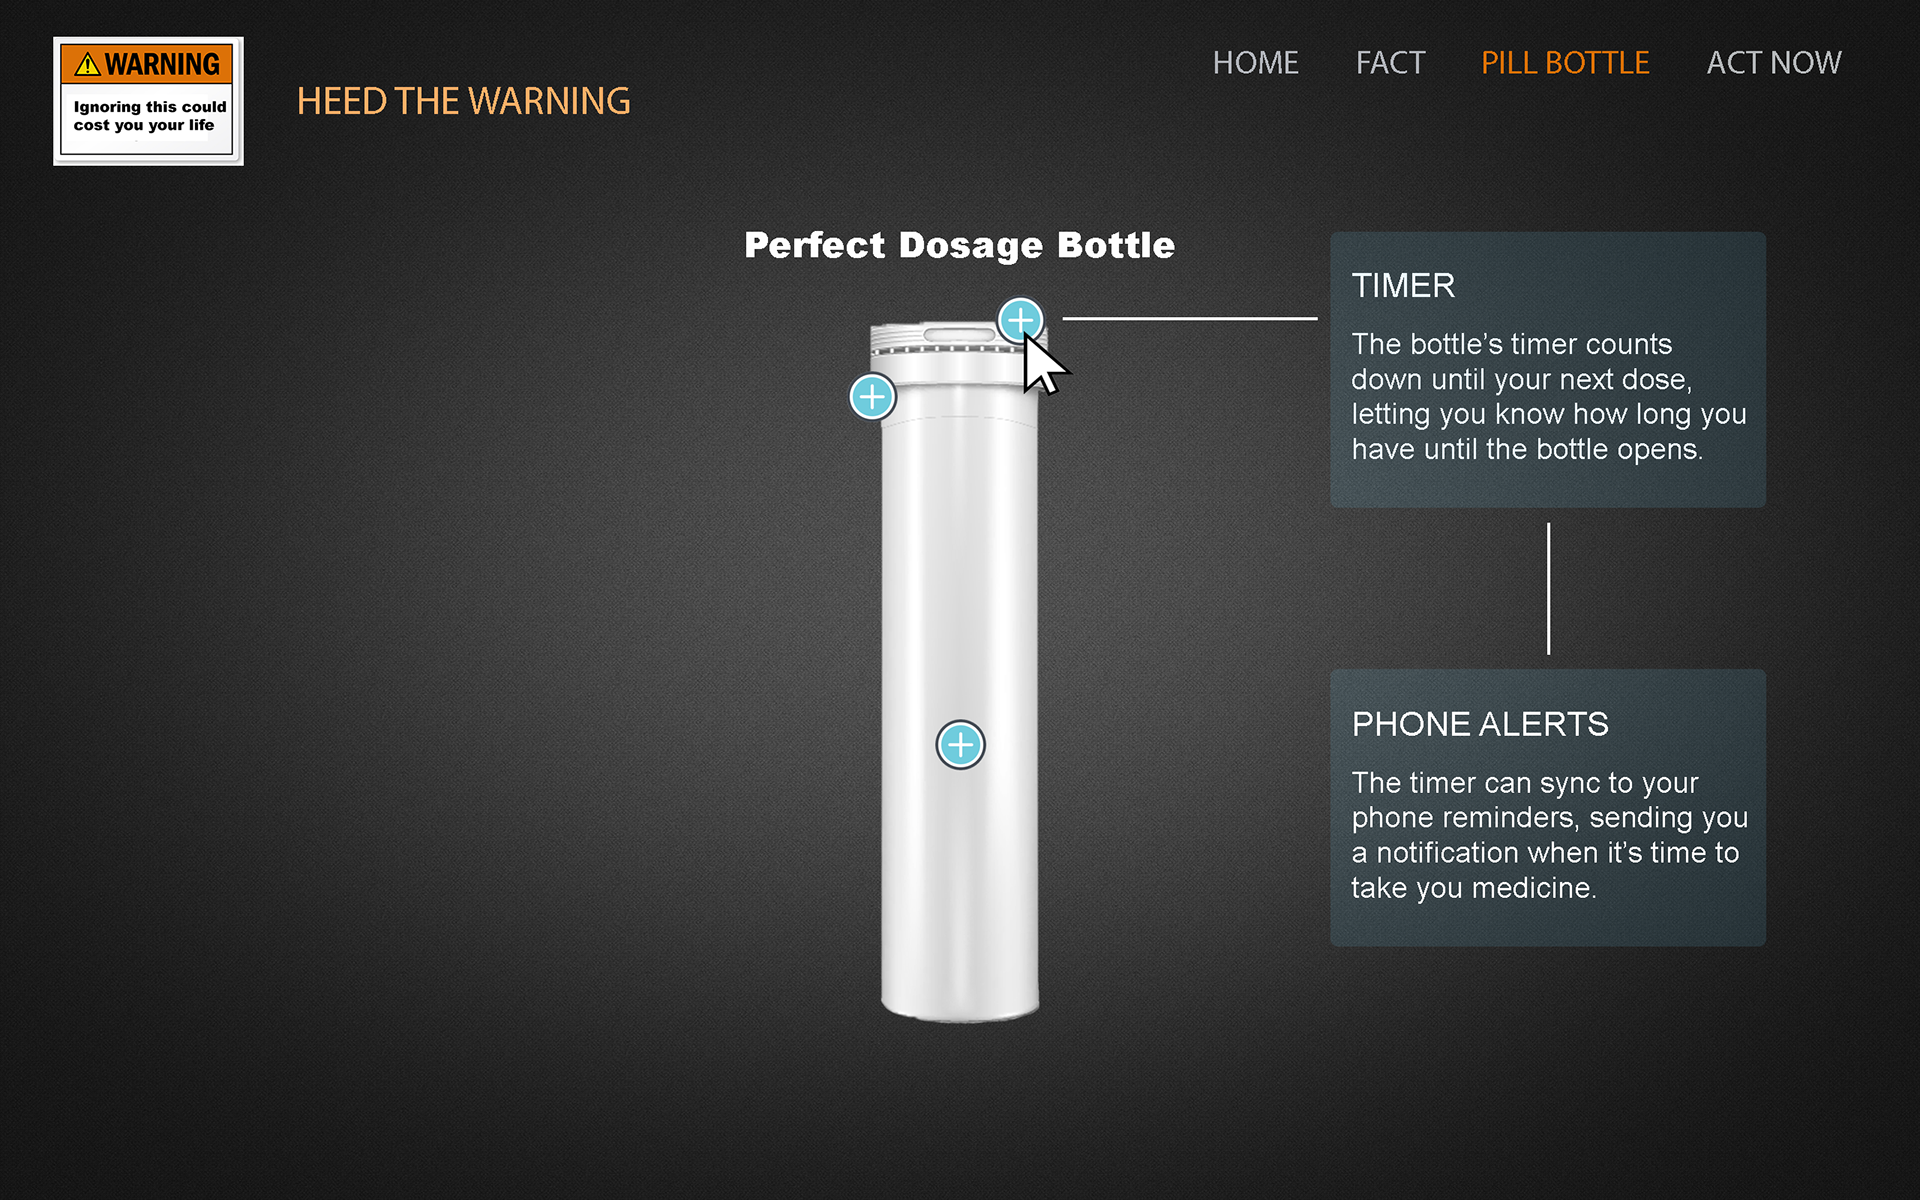1920x1200 pixels.
Task: Click the vertical line connecting the info panels
Action: pos(1548,589)
